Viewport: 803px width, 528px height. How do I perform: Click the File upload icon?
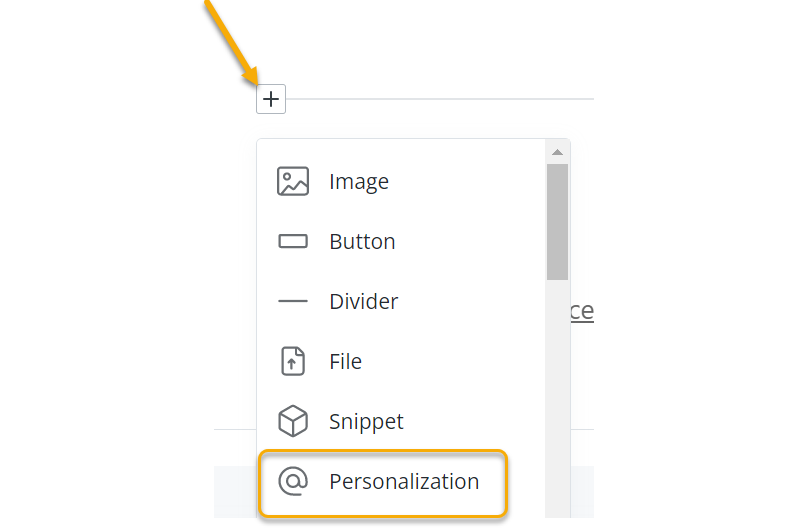pos(293,361)
